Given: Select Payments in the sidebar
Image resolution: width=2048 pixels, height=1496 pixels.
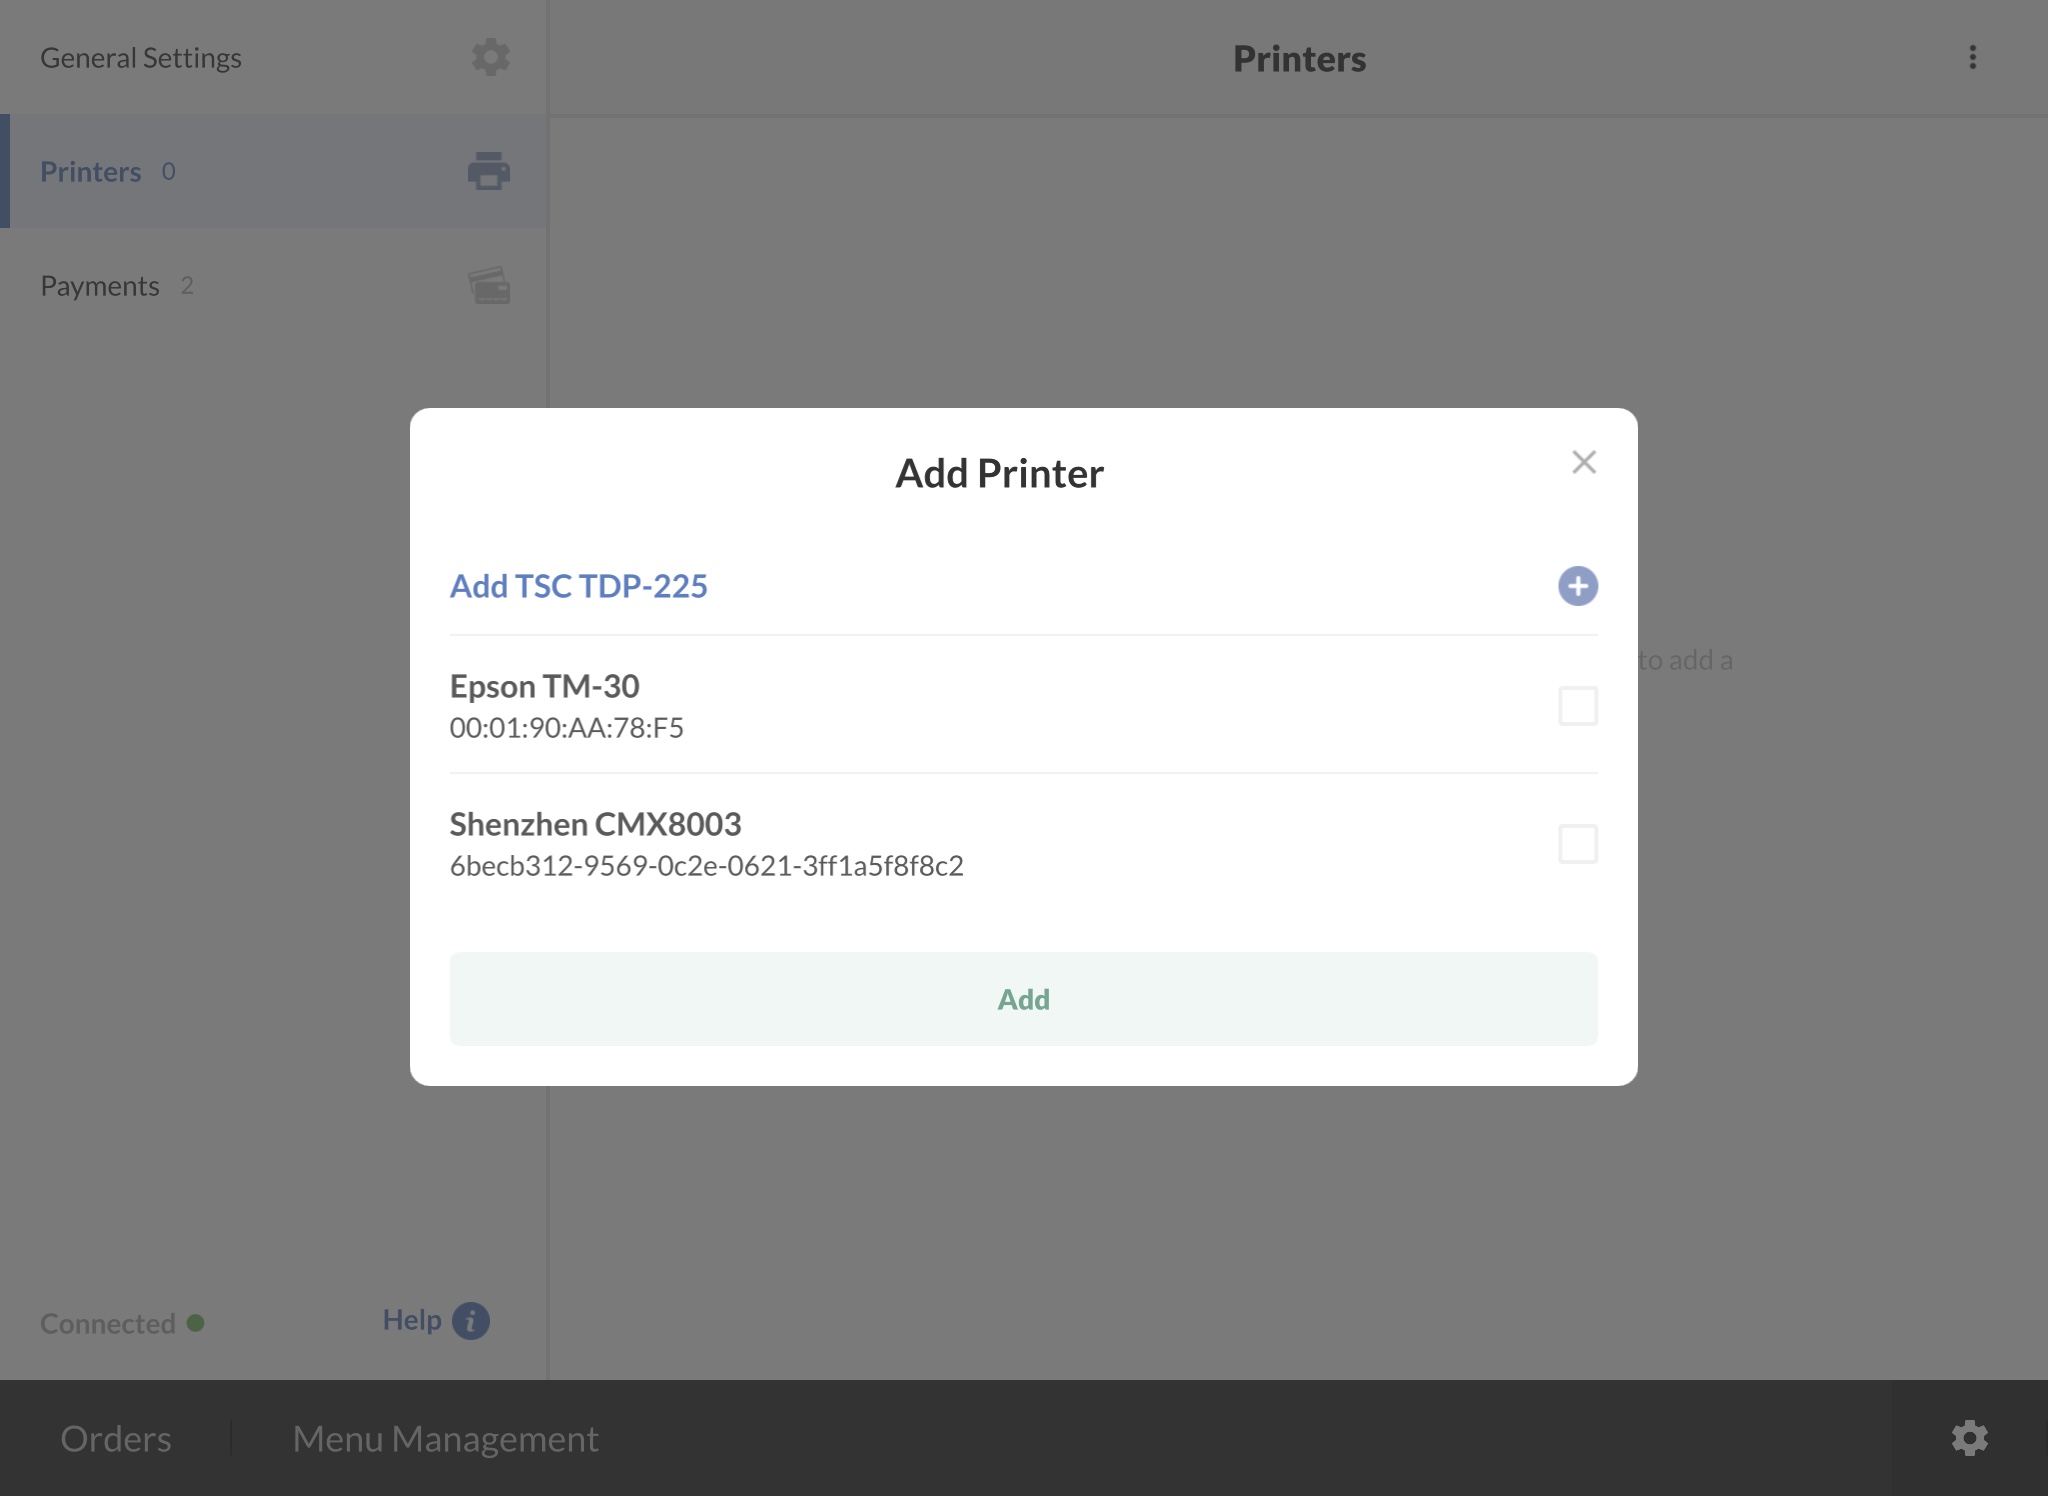Looking at the screenshot, I should point(100,286).
